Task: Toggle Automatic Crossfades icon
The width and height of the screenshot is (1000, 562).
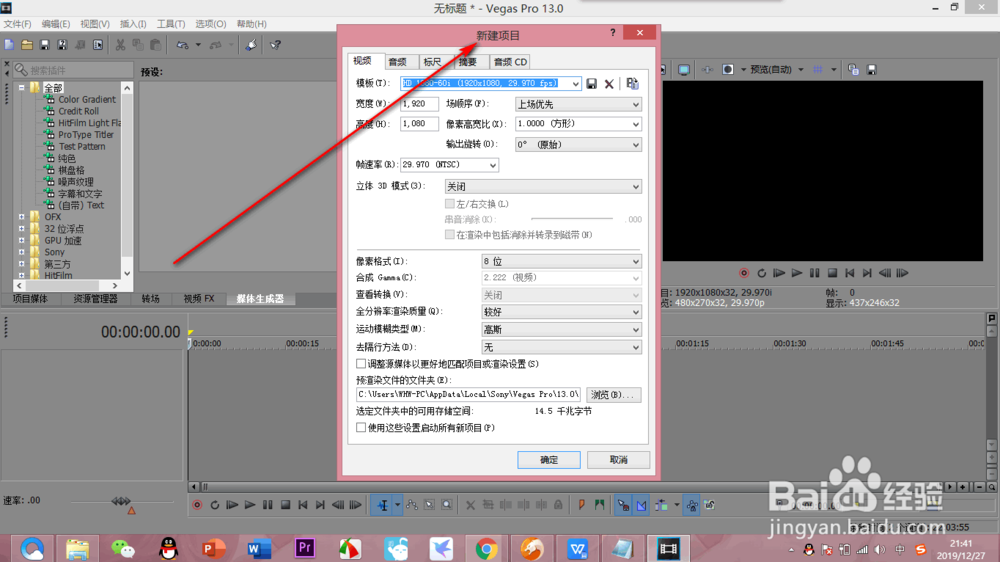Action: (641, 505)
